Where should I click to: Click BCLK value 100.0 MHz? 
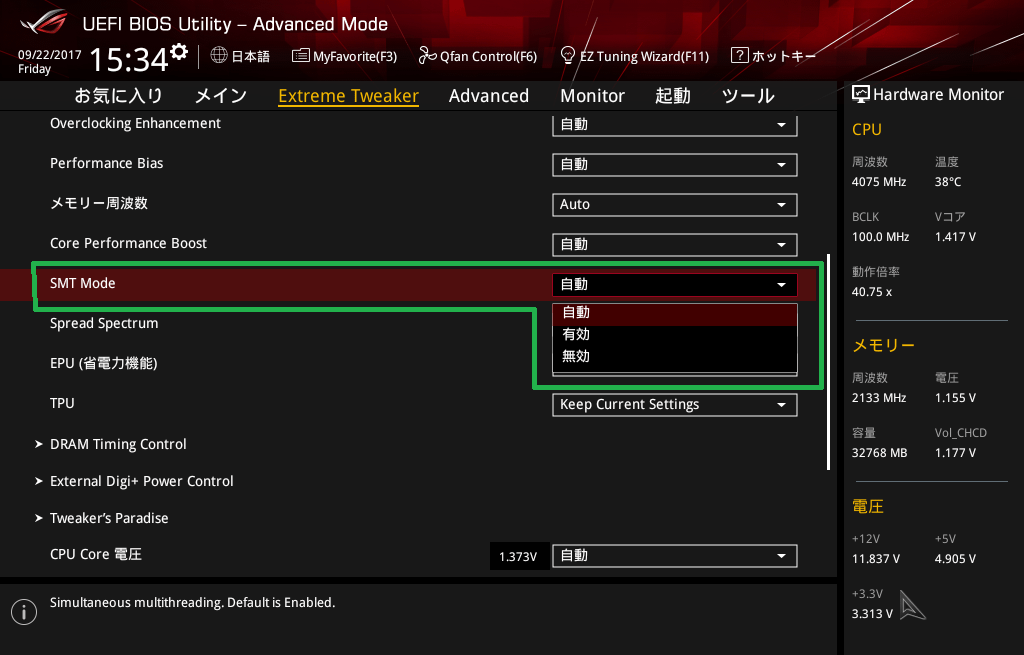(880, 237)
